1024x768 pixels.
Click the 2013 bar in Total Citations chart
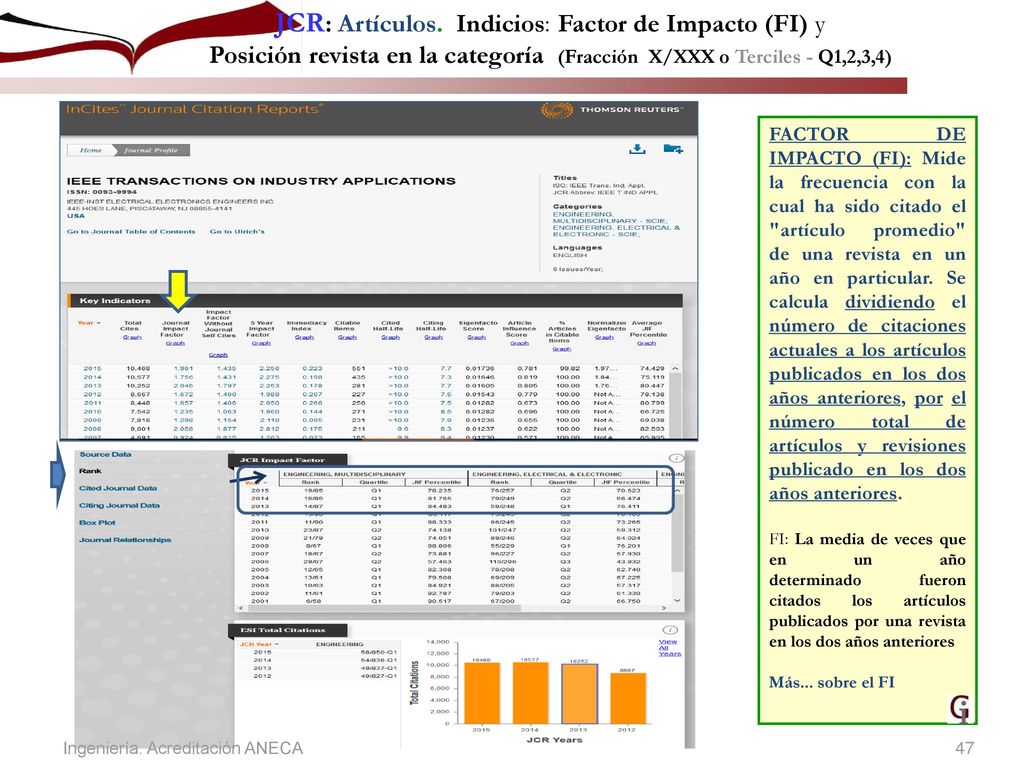pyautogui.click(x=579, y=694)
